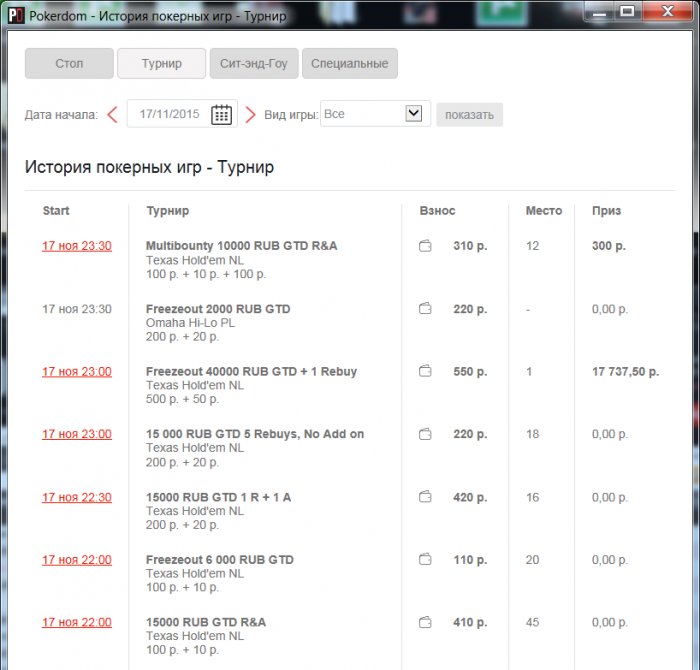Click the 500 р. + 50 р. breakdown
700x670 pixels.
click(182, 399)
